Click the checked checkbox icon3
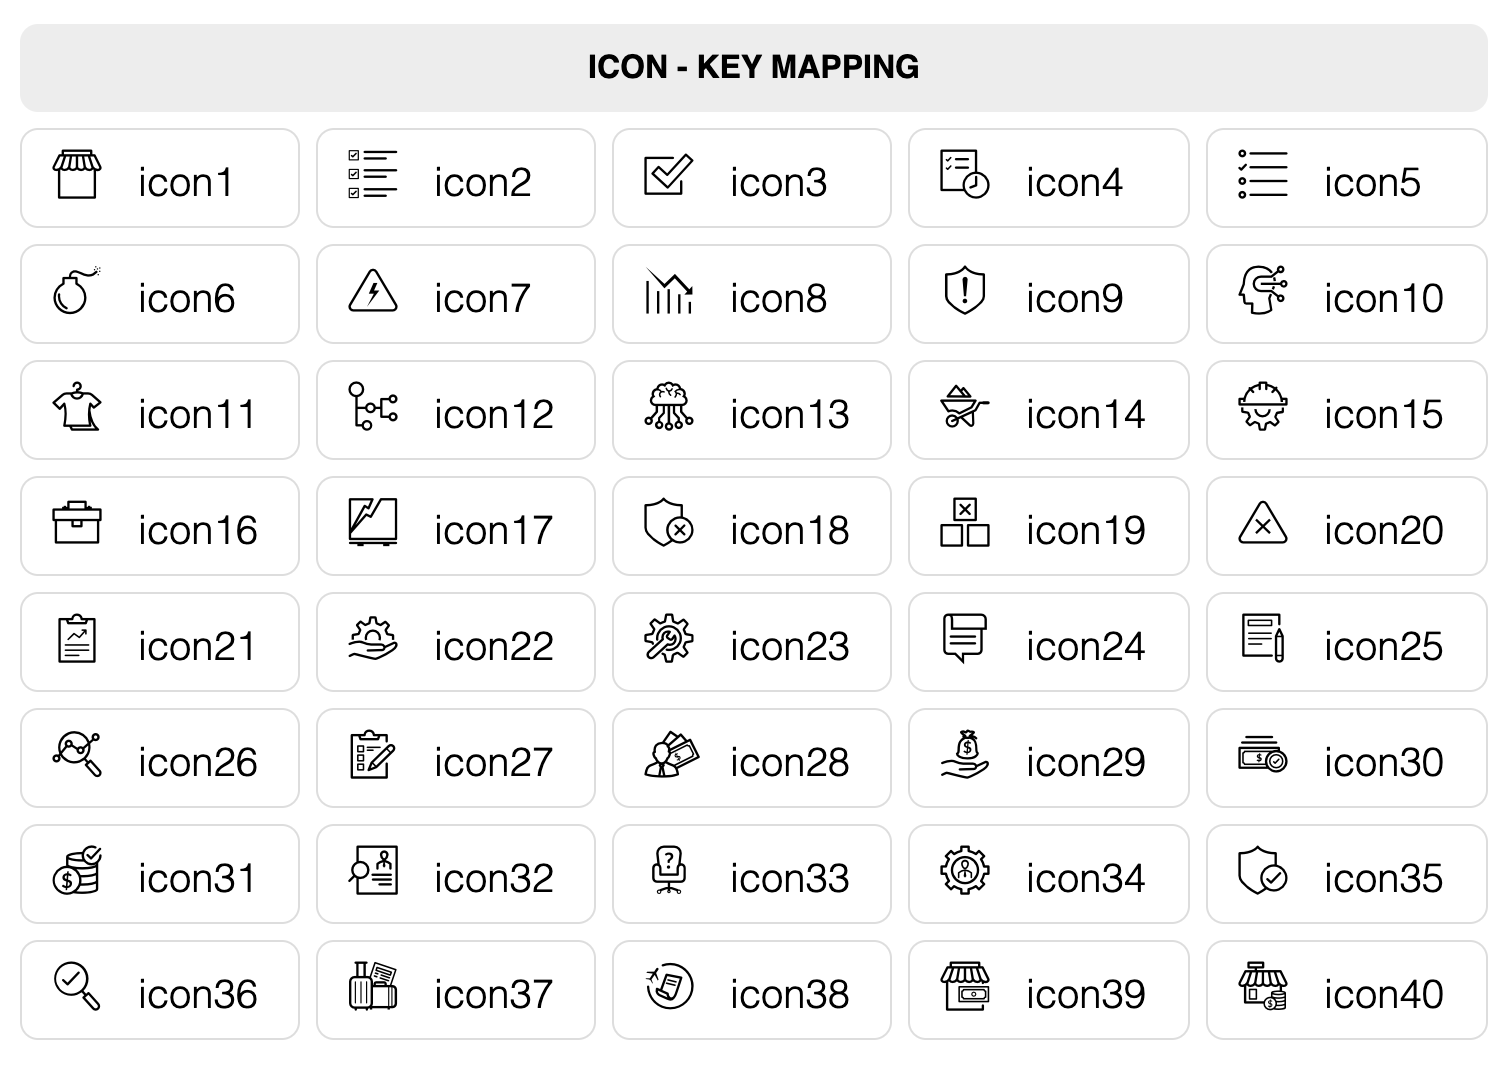The image size is (1512, 1066). click(x=669, y=175)
